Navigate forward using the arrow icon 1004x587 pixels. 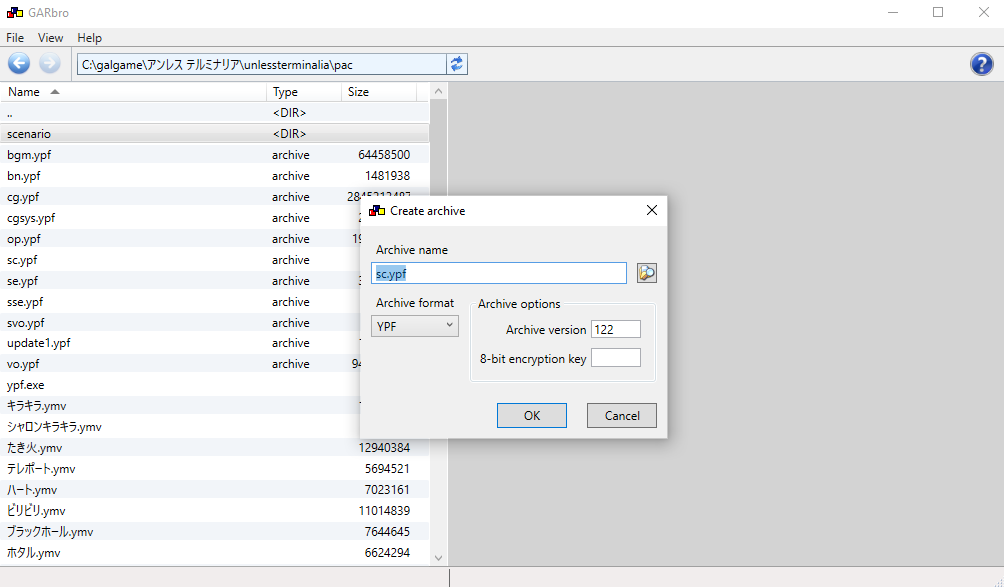[47, 63]
